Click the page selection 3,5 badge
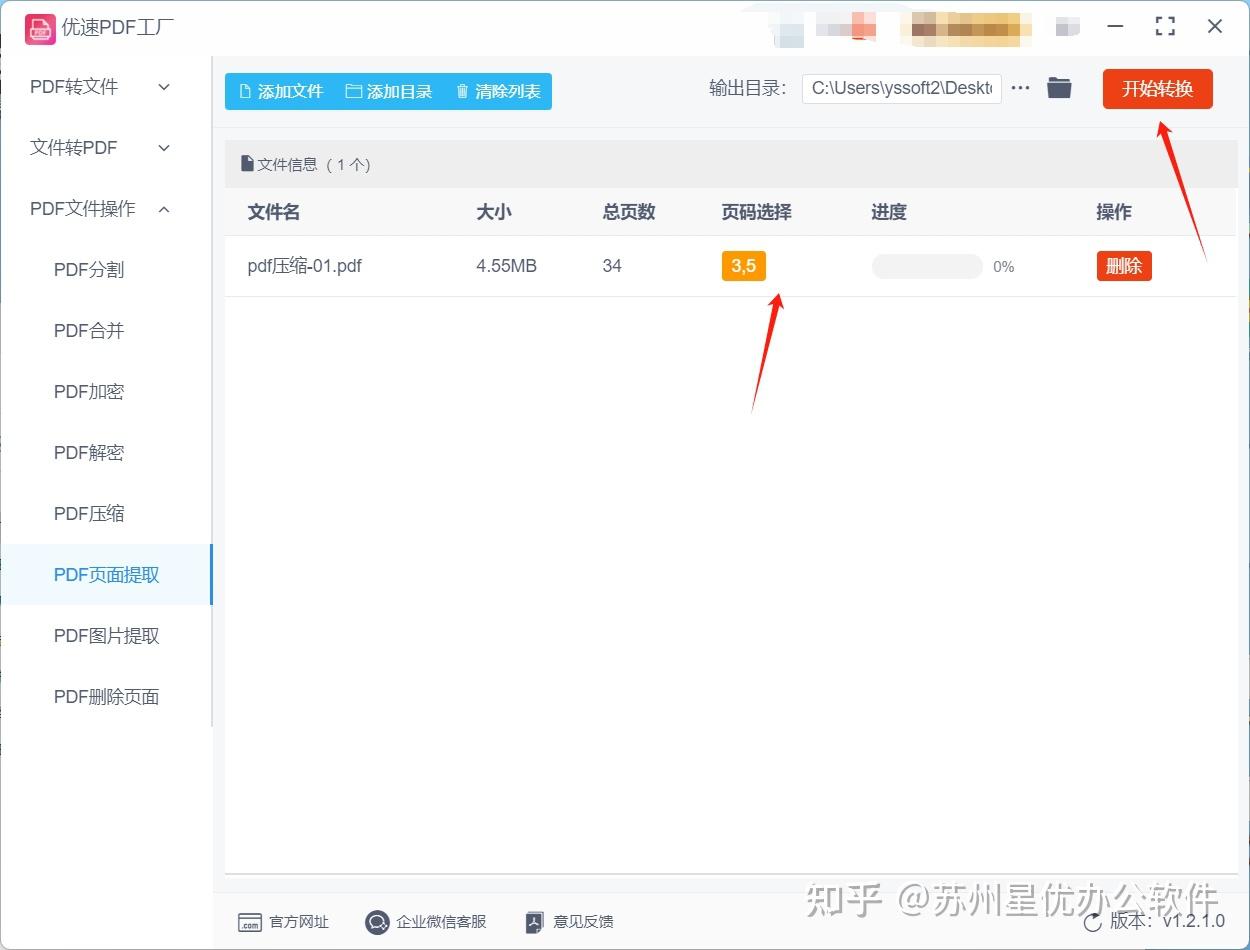Image resolution: width=1250 pixels, height=950 pixels. (743, 266)
